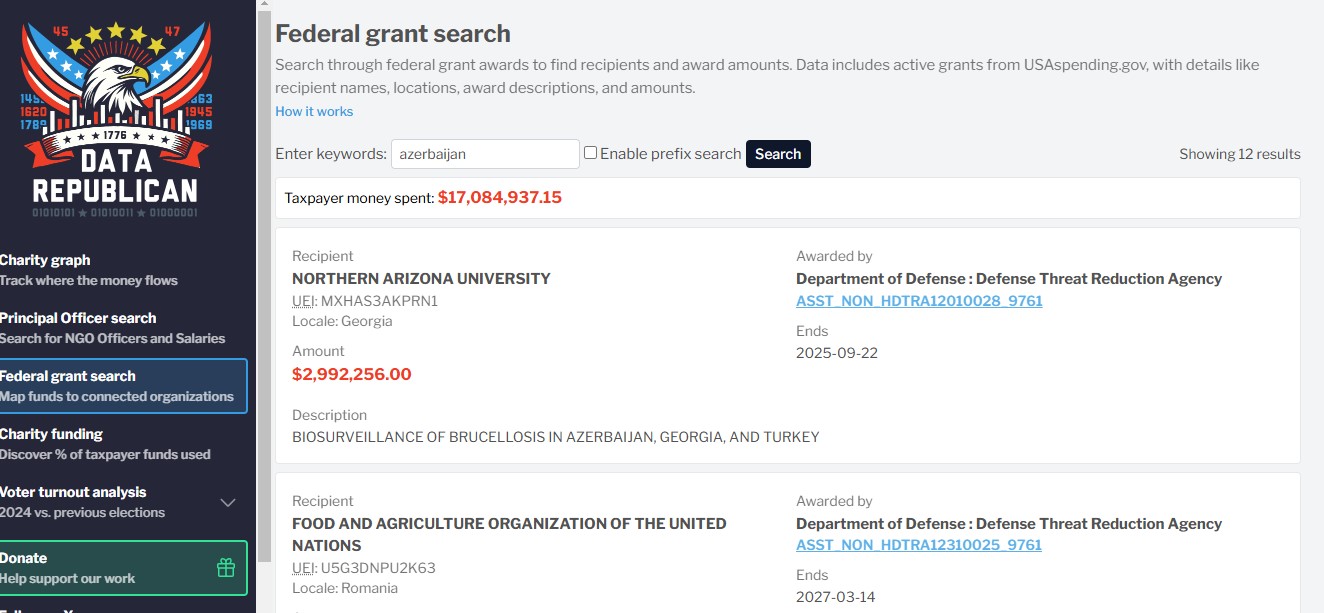Click the Data Republican eagle logo

pos(115,120)
